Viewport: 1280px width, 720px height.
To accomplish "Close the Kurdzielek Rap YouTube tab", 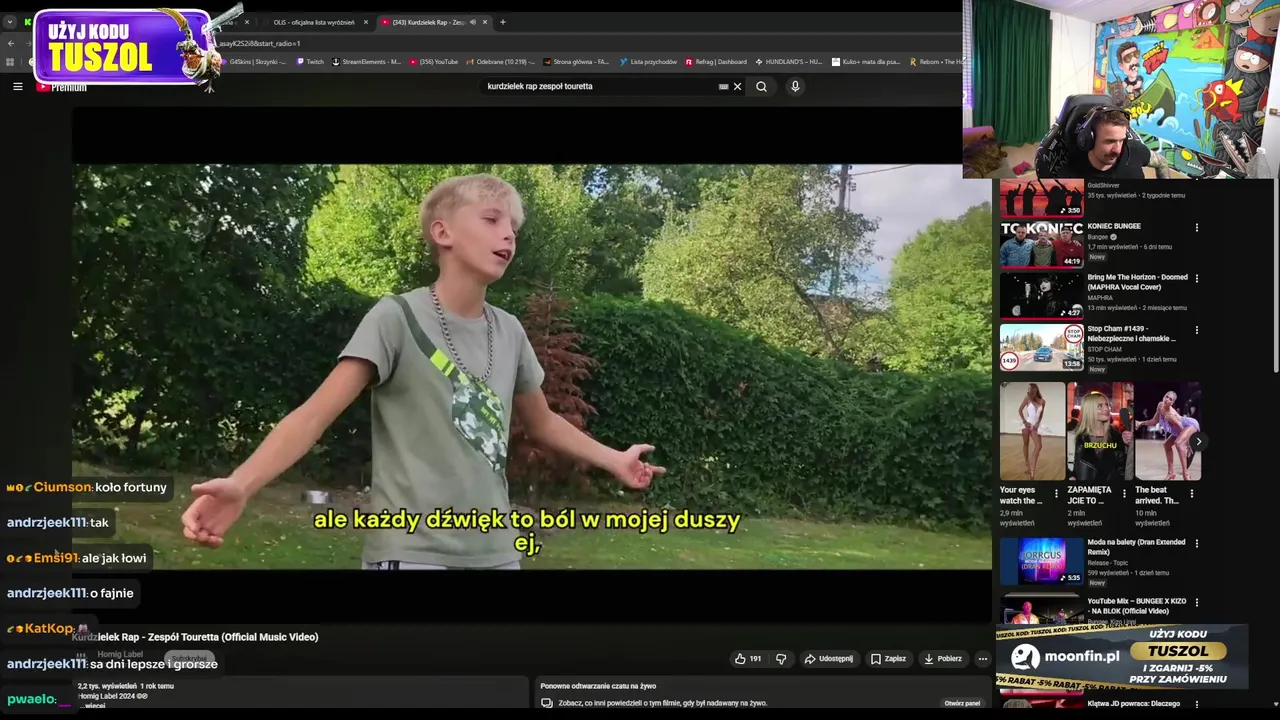I will pyautogui.click(x=485, y=22).
